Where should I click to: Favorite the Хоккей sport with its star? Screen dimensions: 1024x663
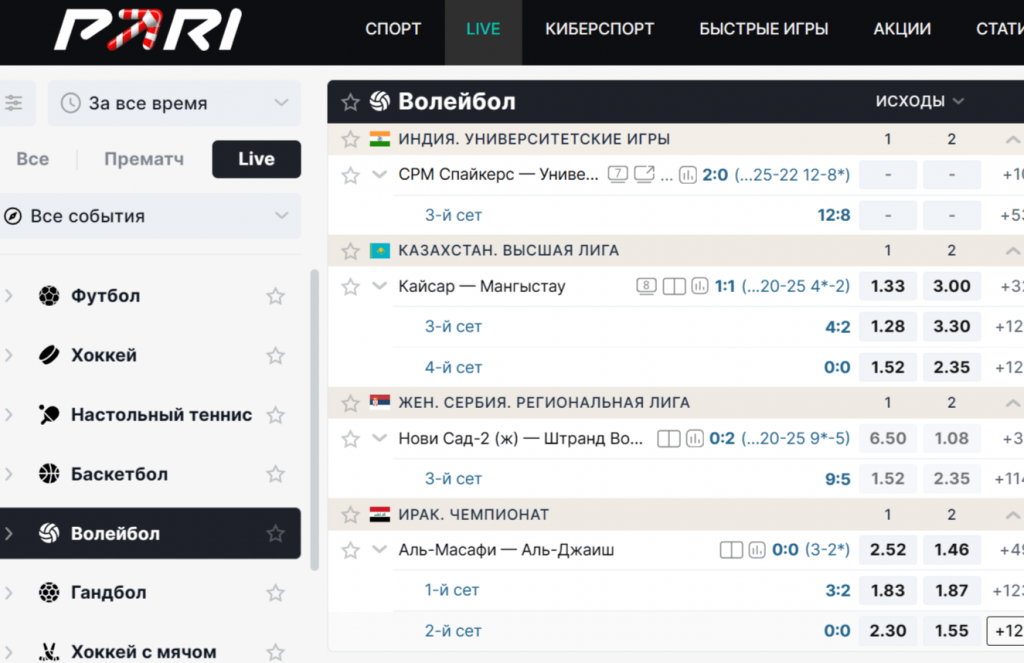(275, 356)
